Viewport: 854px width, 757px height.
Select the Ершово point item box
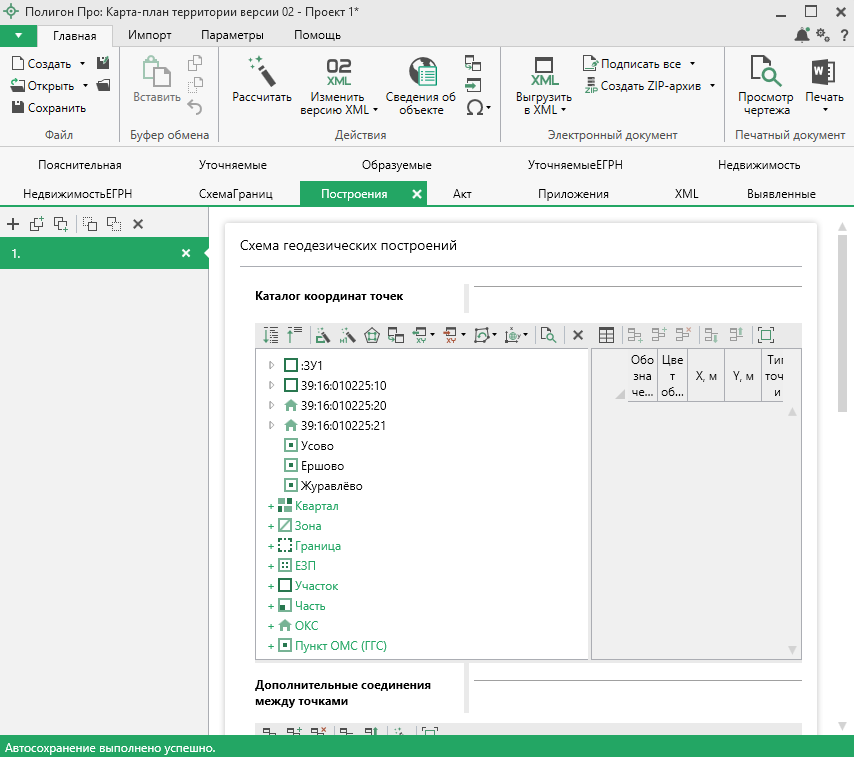291,466
